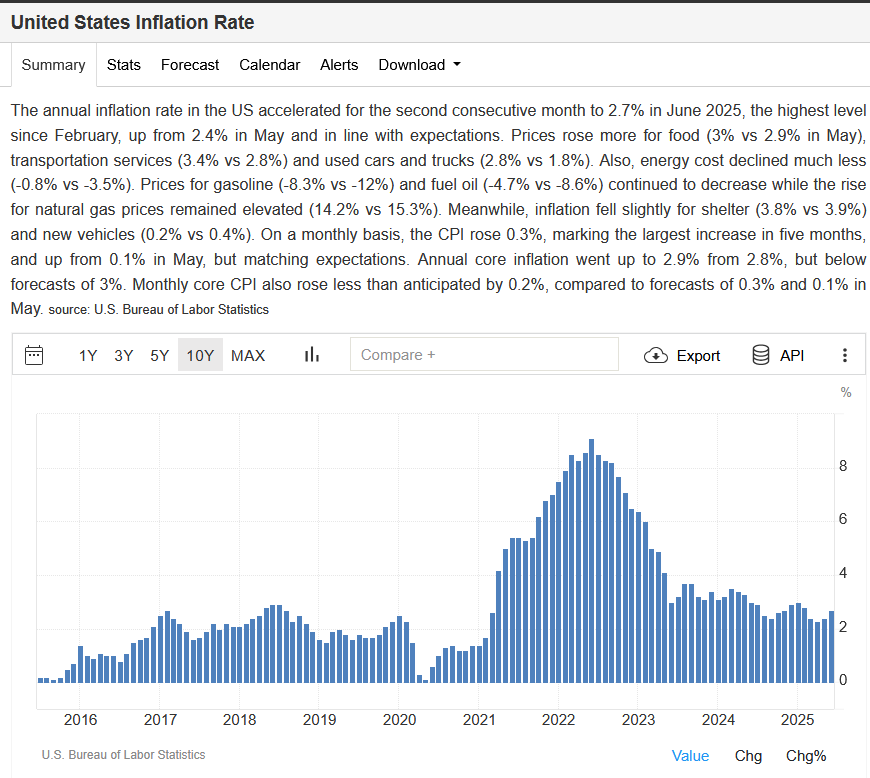
Task: Select the 3Y time range
Action: point(124,355)
